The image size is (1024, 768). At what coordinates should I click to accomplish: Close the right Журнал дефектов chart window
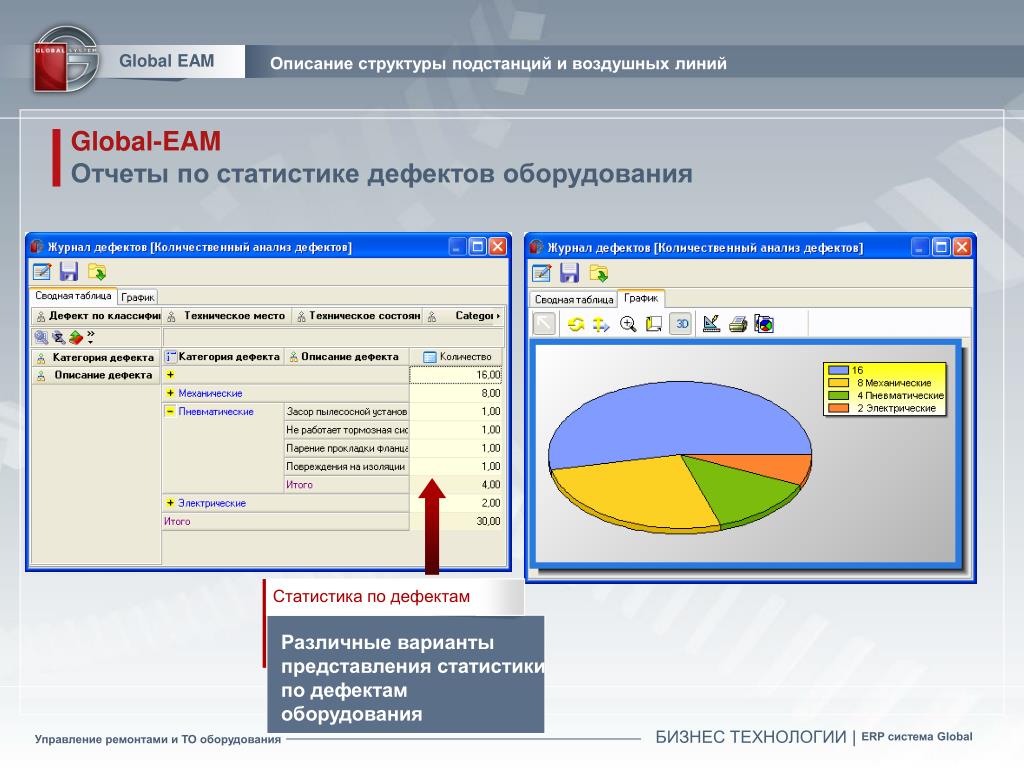tap(962, 247)
